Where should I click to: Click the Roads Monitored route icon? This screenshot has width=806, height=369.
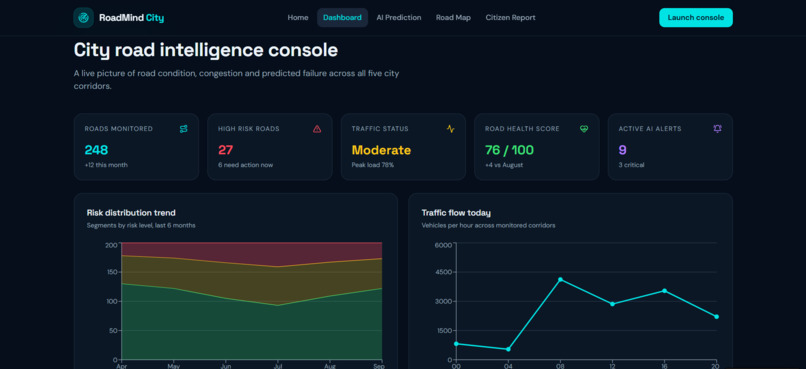[x=184, y=129]
